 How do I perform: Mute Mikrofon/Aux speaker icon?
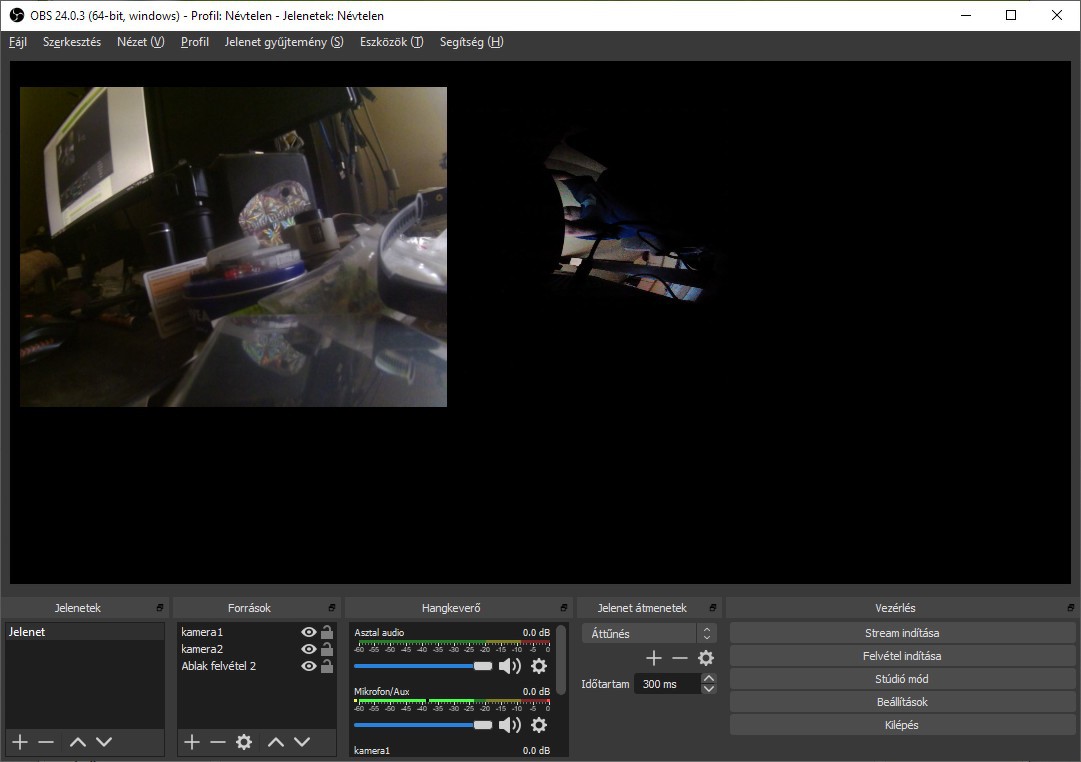click(509, 725)
